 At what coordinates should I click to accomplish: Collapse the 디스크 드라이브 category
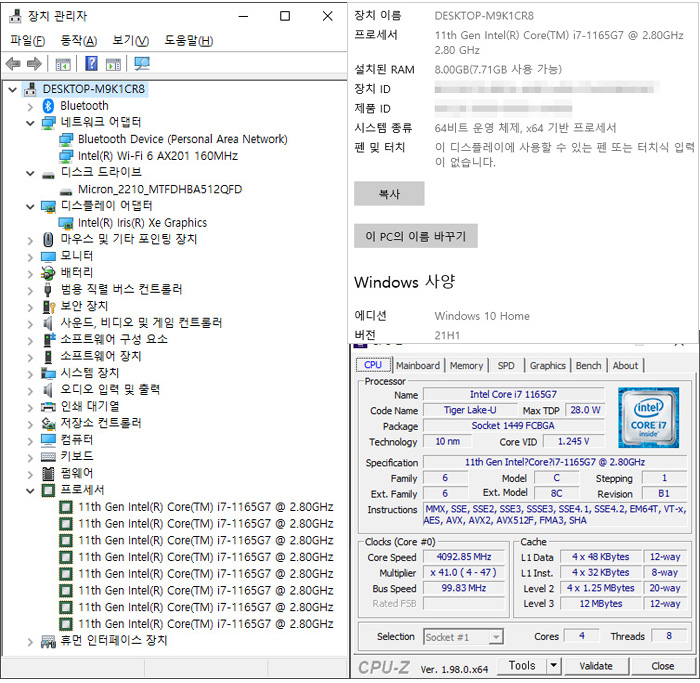30,174
